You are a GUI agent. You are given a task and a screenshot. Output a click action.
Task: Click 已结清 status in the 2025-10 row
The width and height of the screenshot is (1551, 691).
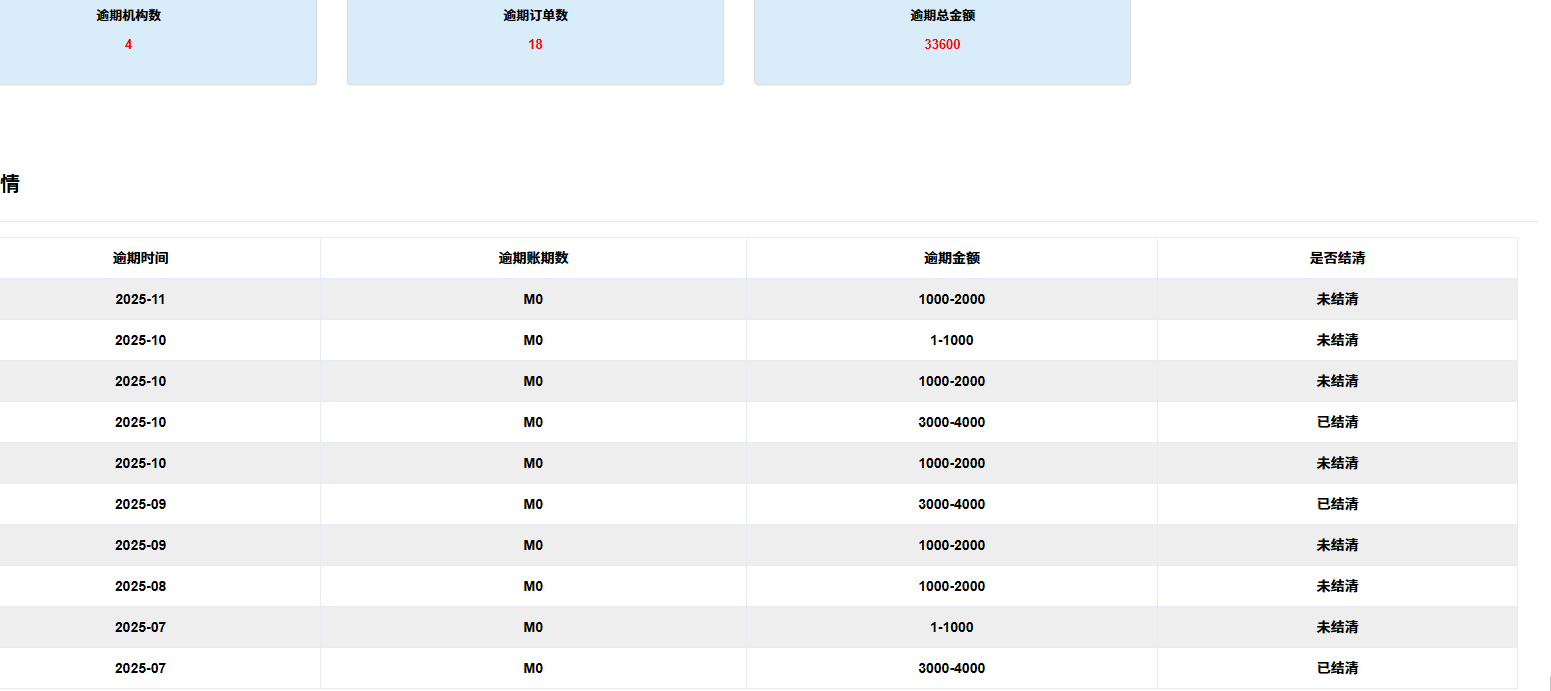tap(1337, 422)
